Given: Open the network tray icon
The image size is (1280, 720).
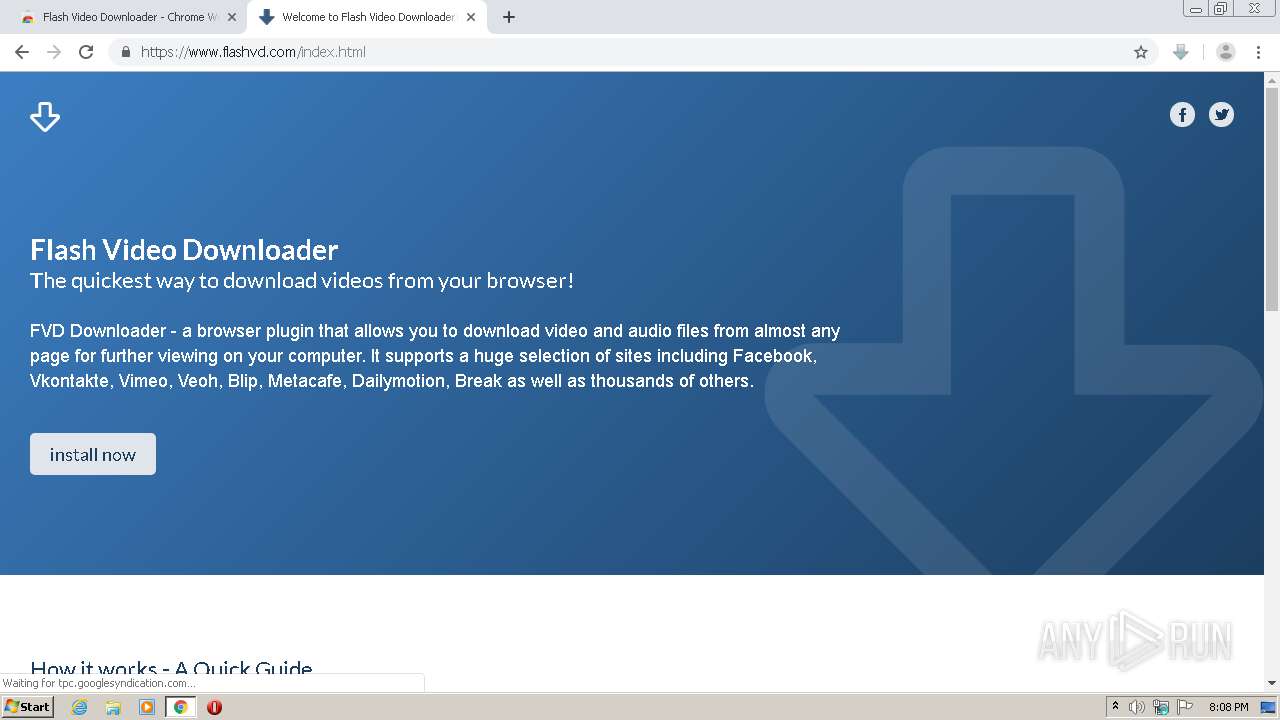Looking at the screenshot, I should click(1161, 707).
